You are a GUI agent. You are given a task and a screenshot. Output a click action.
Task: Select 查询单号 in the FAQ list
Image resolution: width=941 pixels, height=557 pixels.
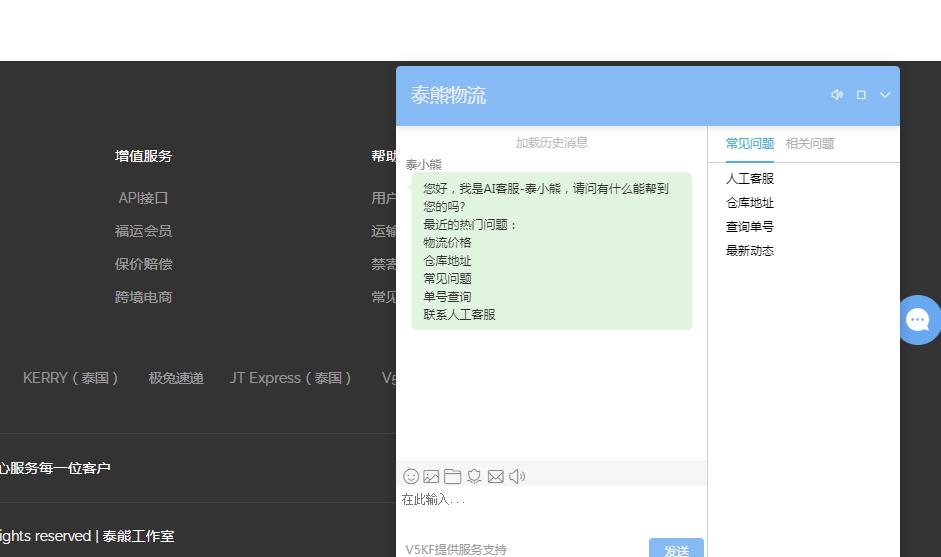(750, 226)
